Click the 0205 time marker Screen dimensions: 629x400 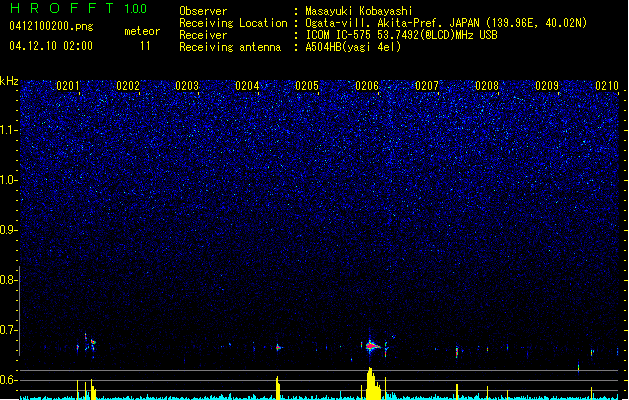(306, 86)
